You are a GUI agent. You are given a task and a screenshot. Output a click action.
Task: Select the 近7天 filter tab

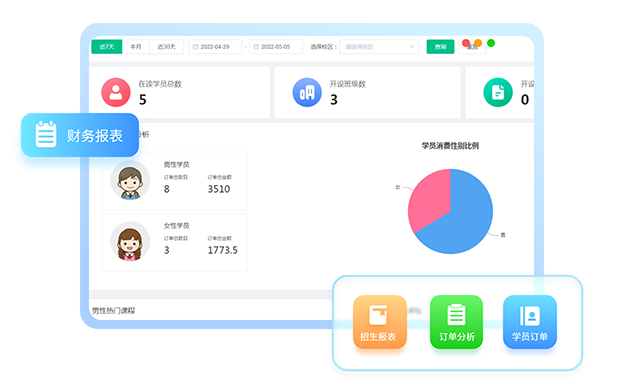[107, 47]
